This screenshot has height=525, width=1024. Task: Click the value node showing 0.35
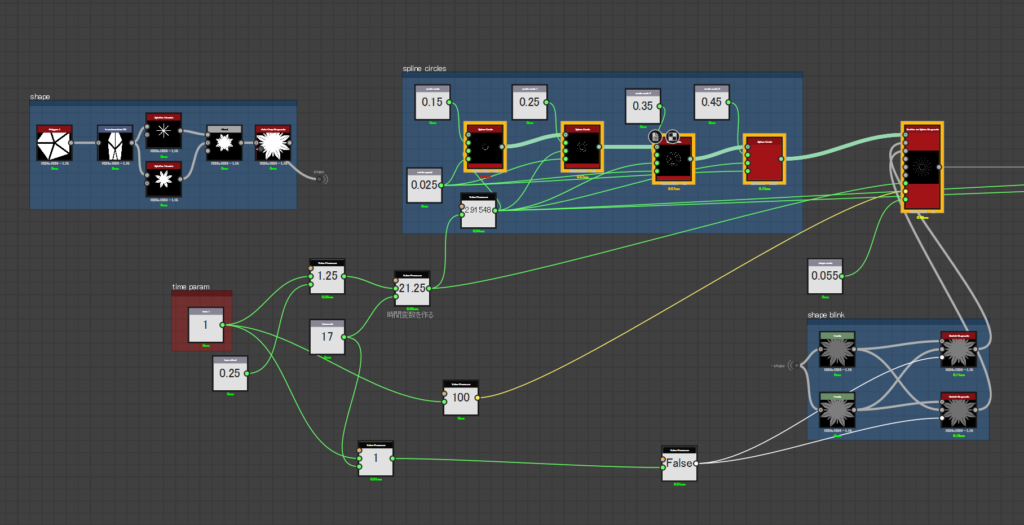(x=643, y=106)
